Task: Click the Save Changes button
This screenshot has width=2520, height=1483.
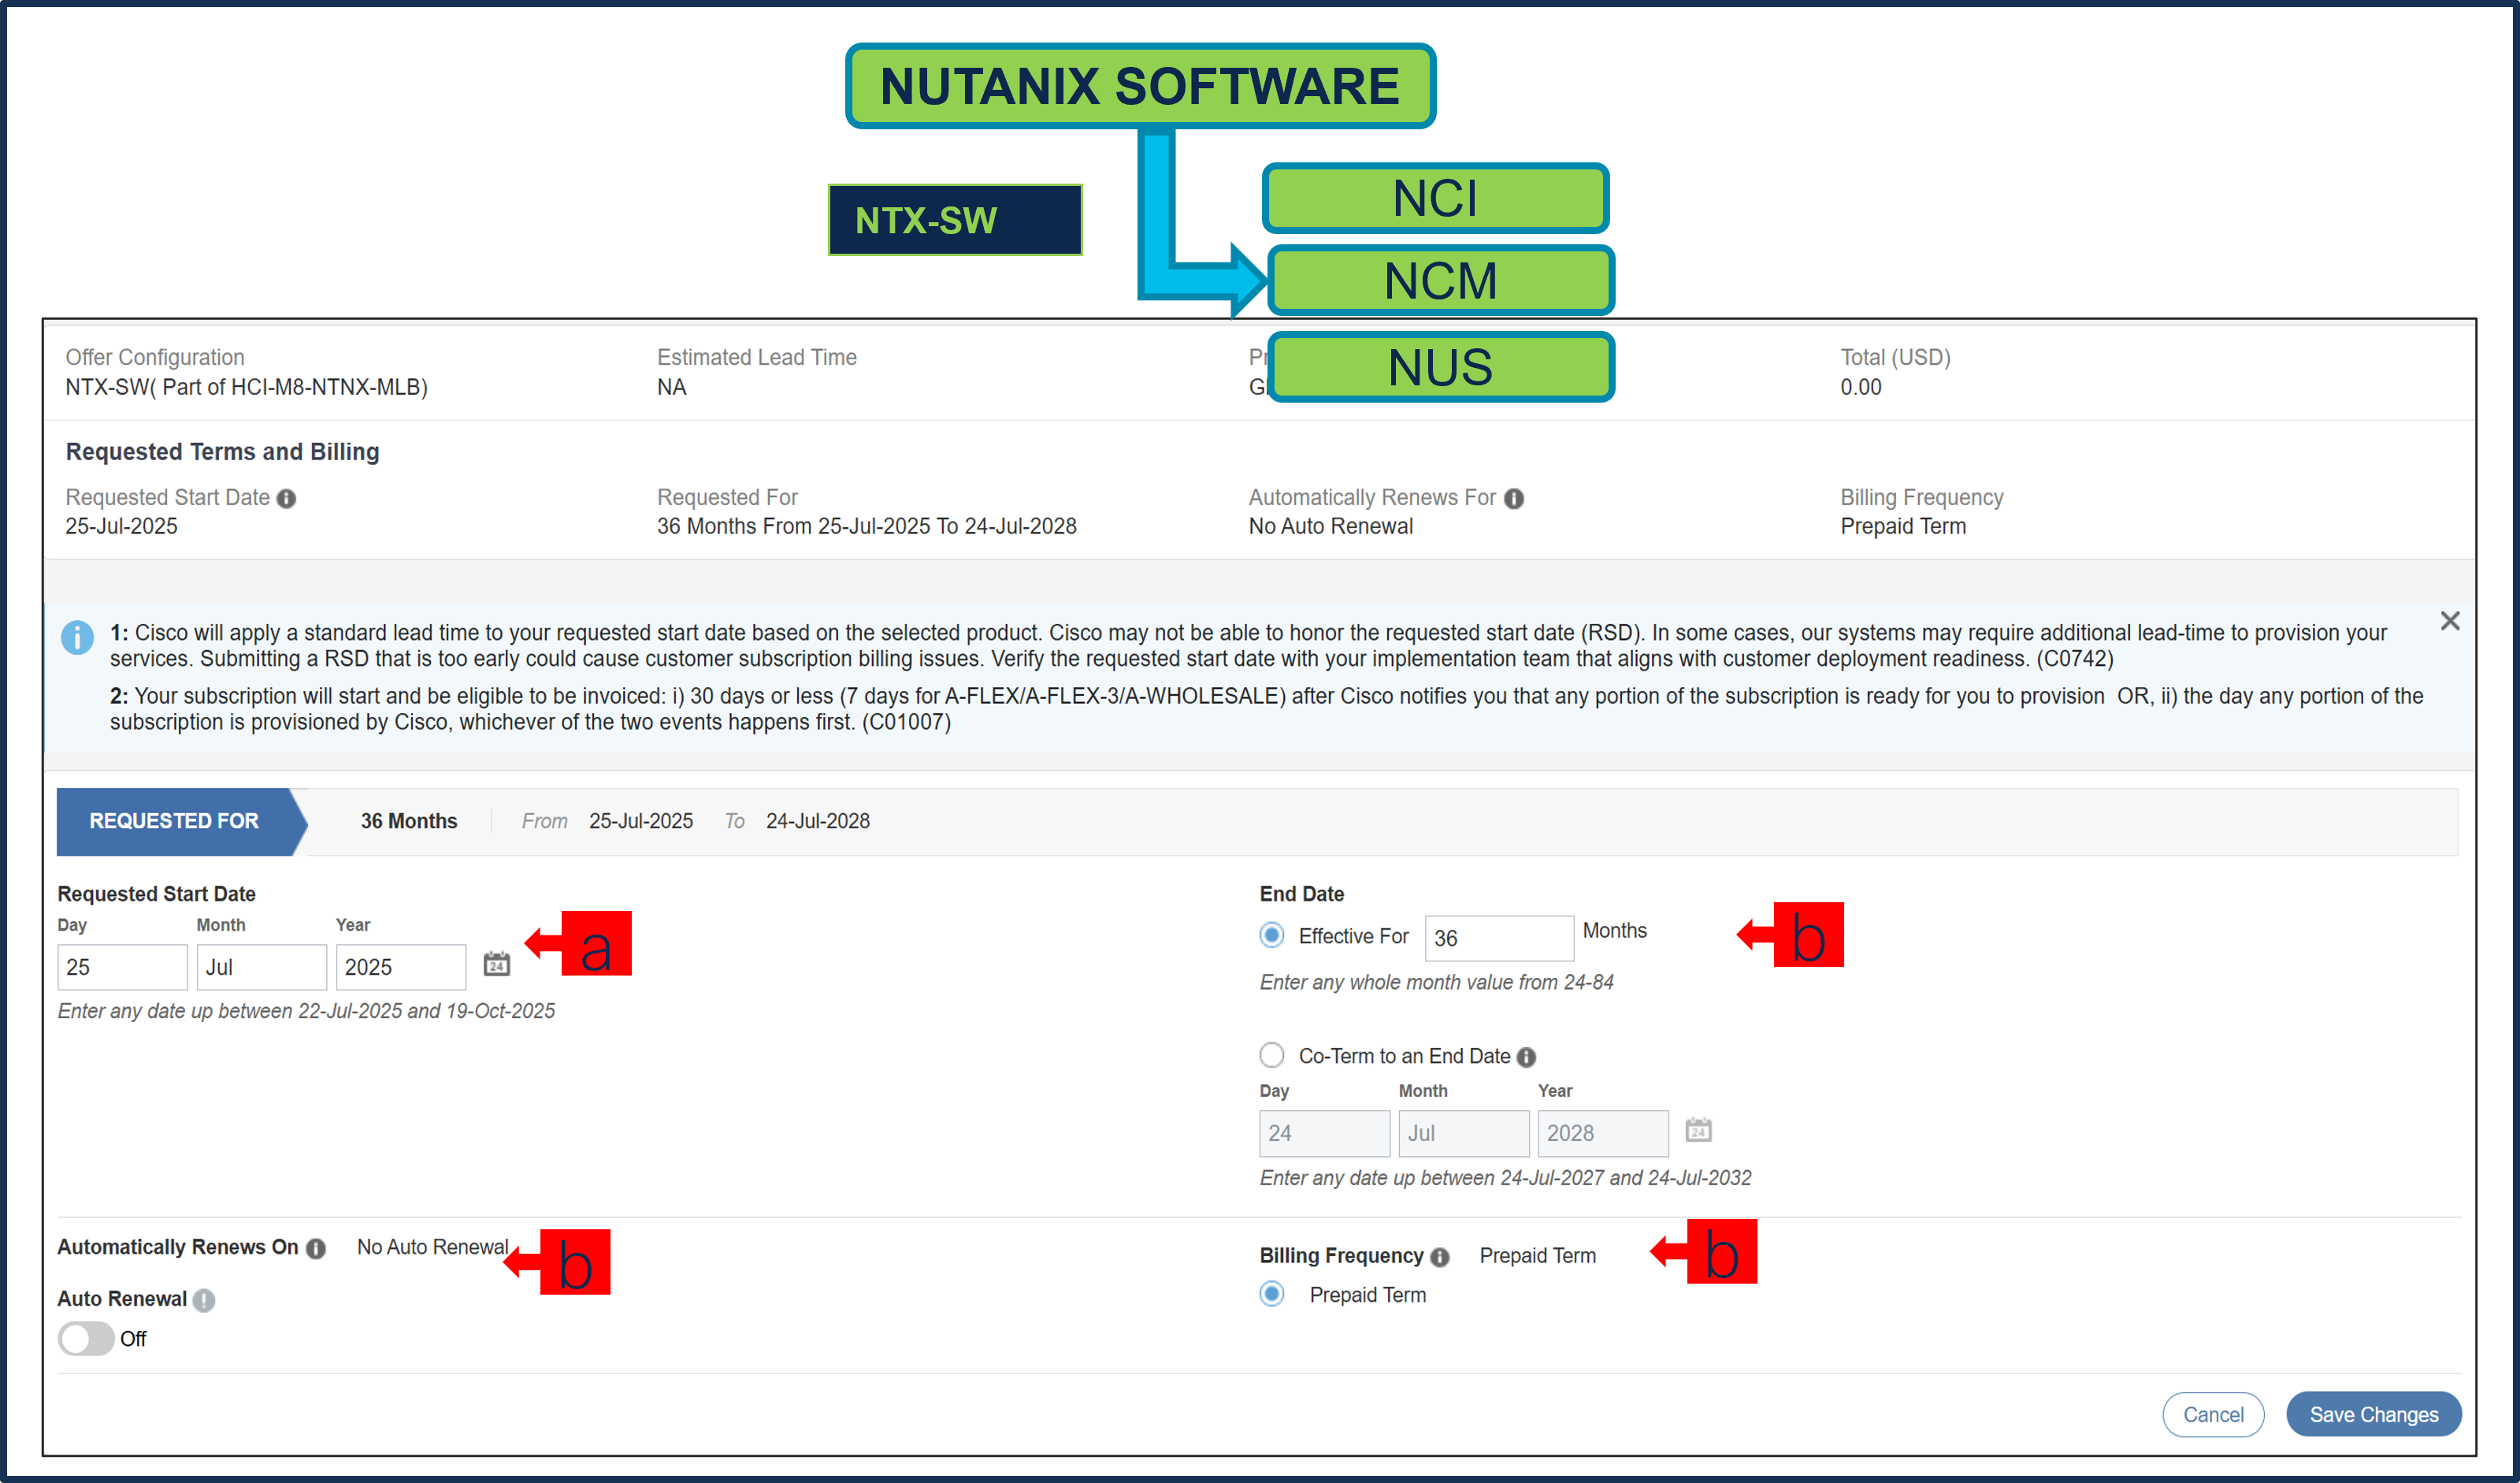Action: click(2374, 1414)
